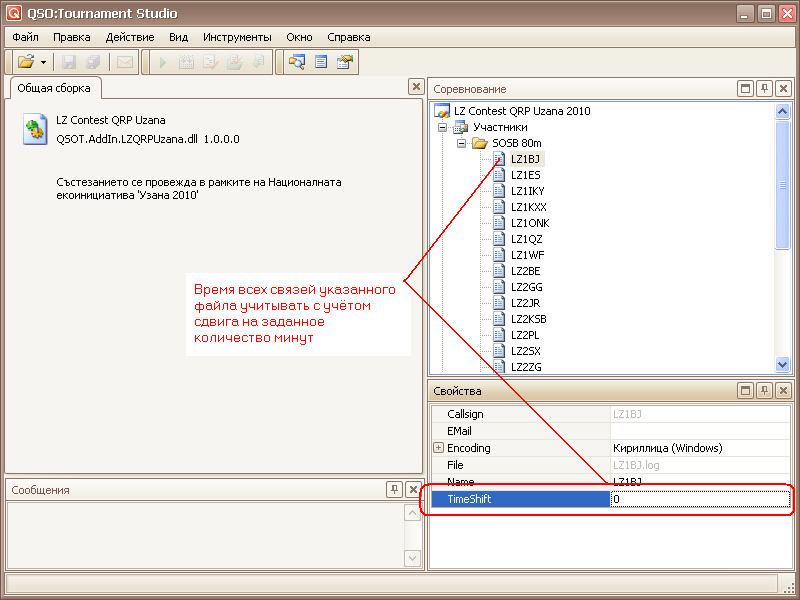Click the LZ1ES log file icon
The width and height of the screenshot is (800, 600).
(x=500, y=175)
